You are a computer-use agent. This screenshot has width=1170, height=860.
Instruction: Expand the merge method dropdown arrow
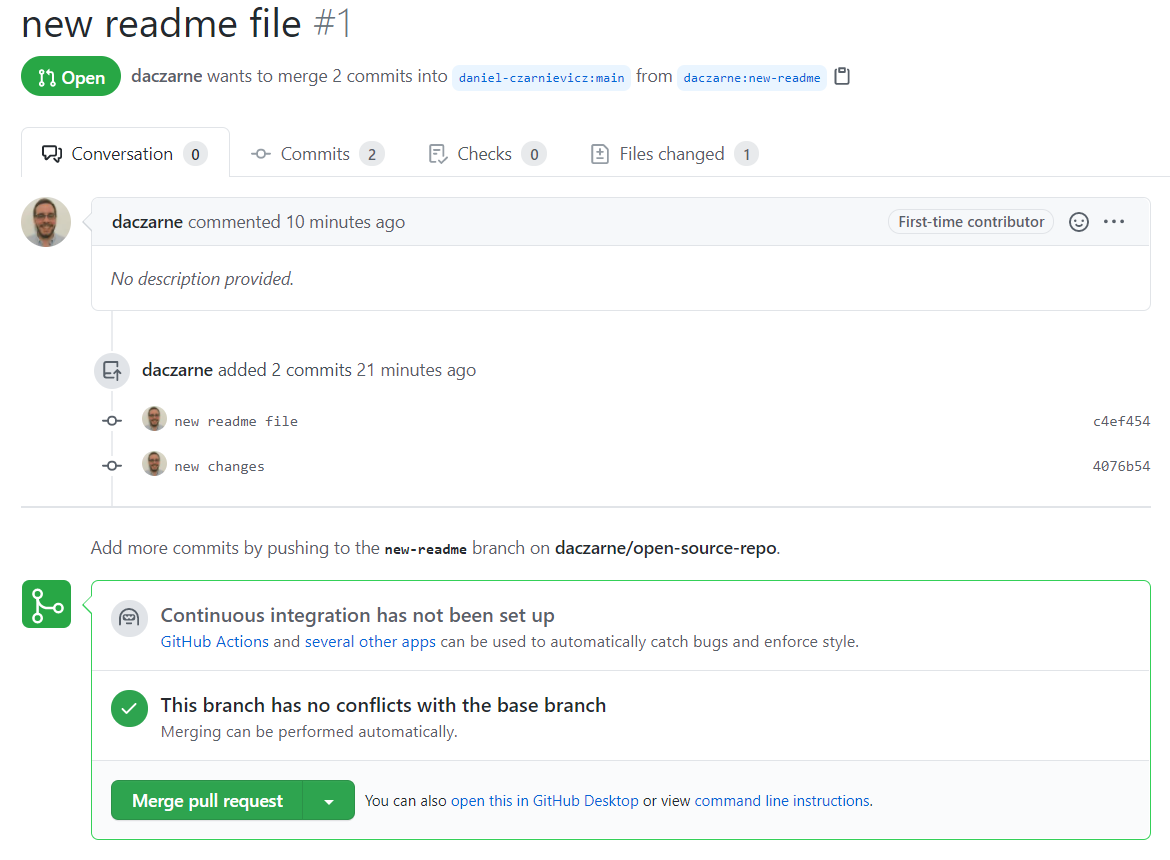click(x=329, y=801)
